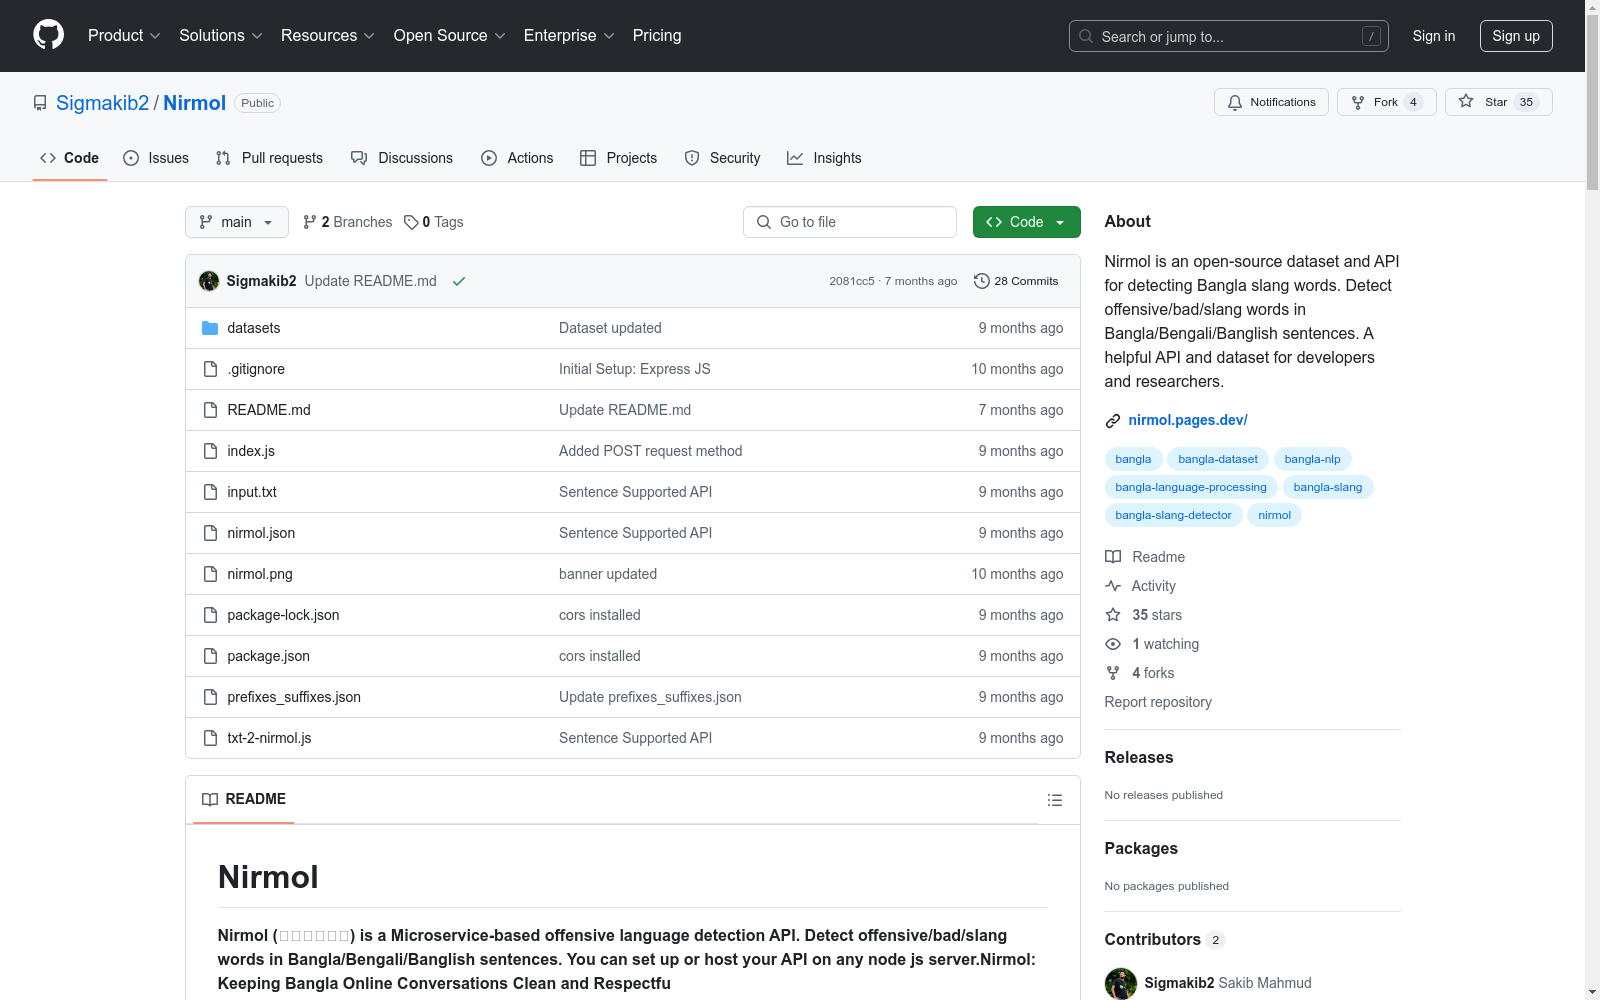This screenshot has width=1600, height=1000.
Task: Open the nirmol.pages.dev website link
Action: click(1188, 420)
